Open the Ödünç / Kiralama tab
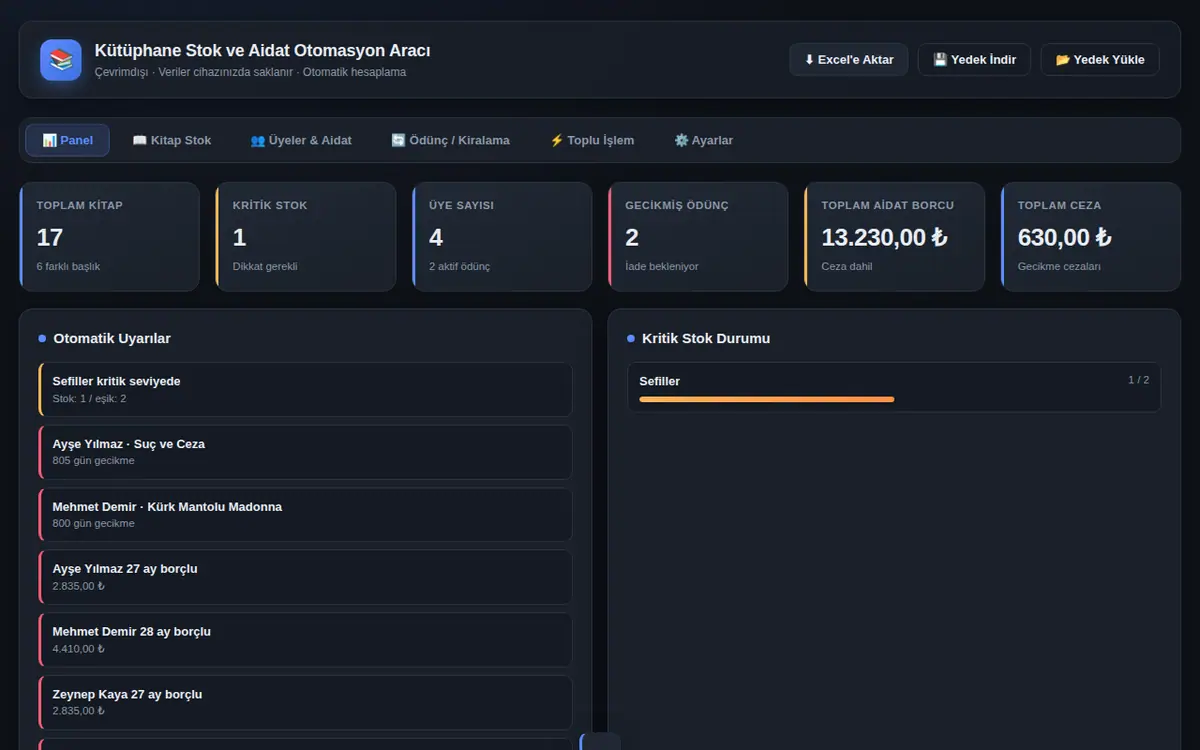 click(450, 140)
